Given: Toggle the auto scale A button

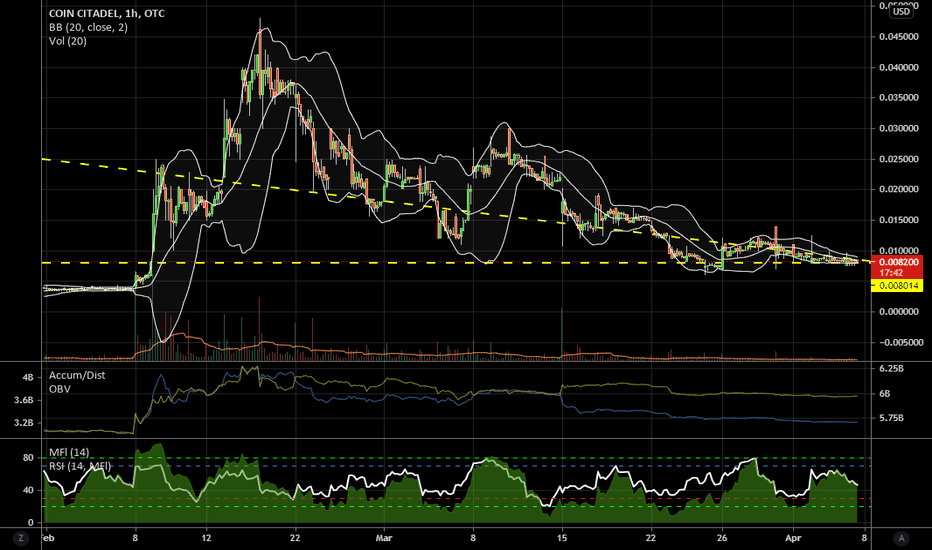Looking at the screenshot, I should click(x=901, y=538).
